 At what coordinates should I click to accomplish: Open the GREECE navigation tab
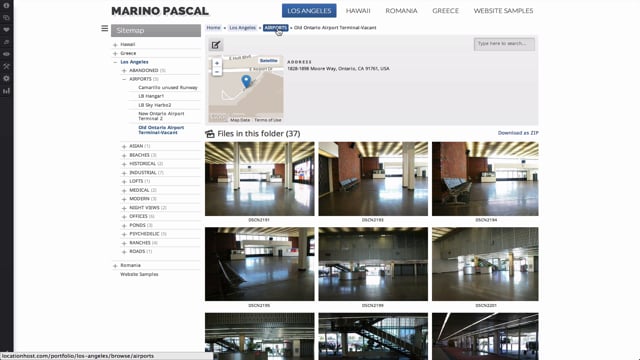point(445,11)
